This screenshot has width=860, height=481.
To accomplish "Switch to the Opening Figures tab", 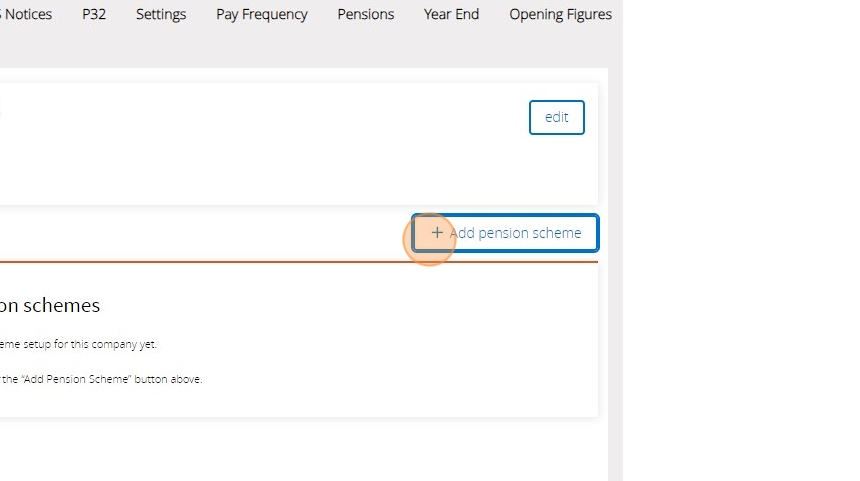I will [x=560, y=14].
